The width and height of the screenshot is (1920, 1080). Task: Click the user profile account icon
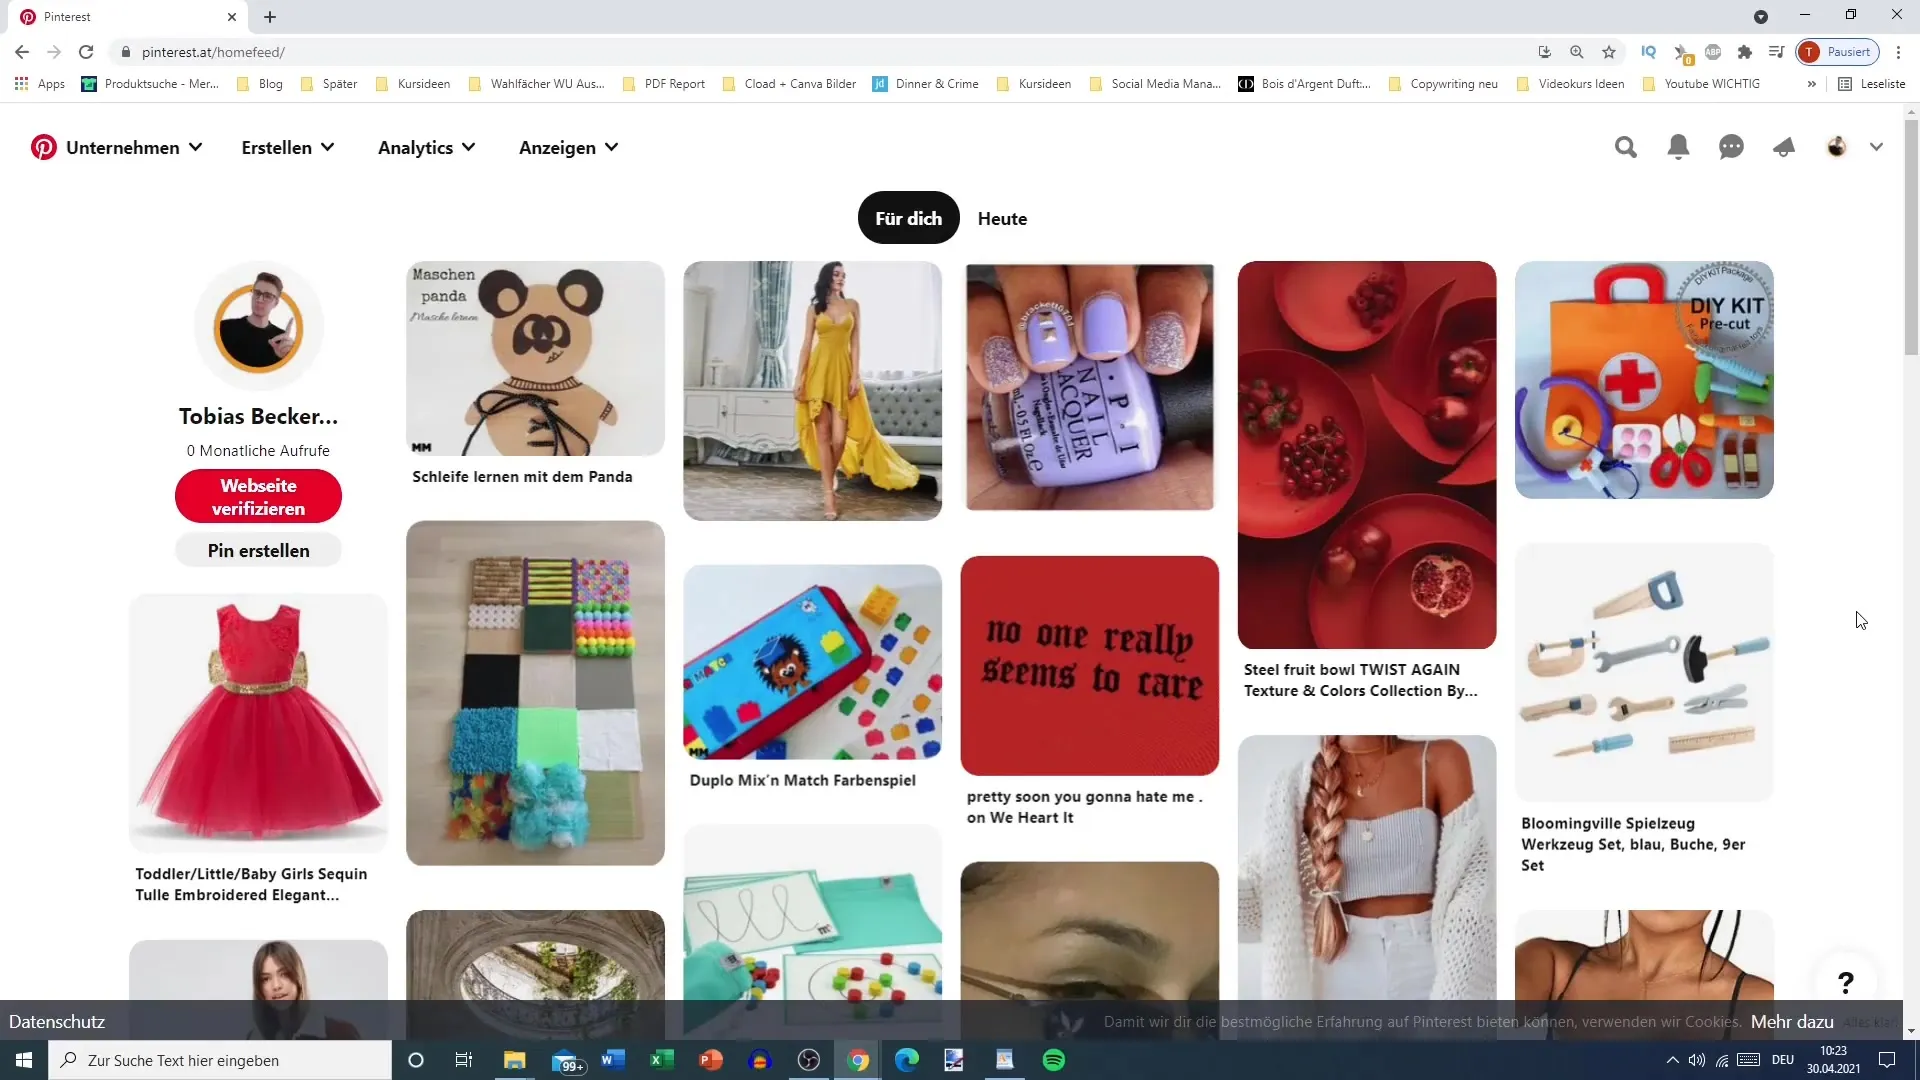[x=1837, y=146]
